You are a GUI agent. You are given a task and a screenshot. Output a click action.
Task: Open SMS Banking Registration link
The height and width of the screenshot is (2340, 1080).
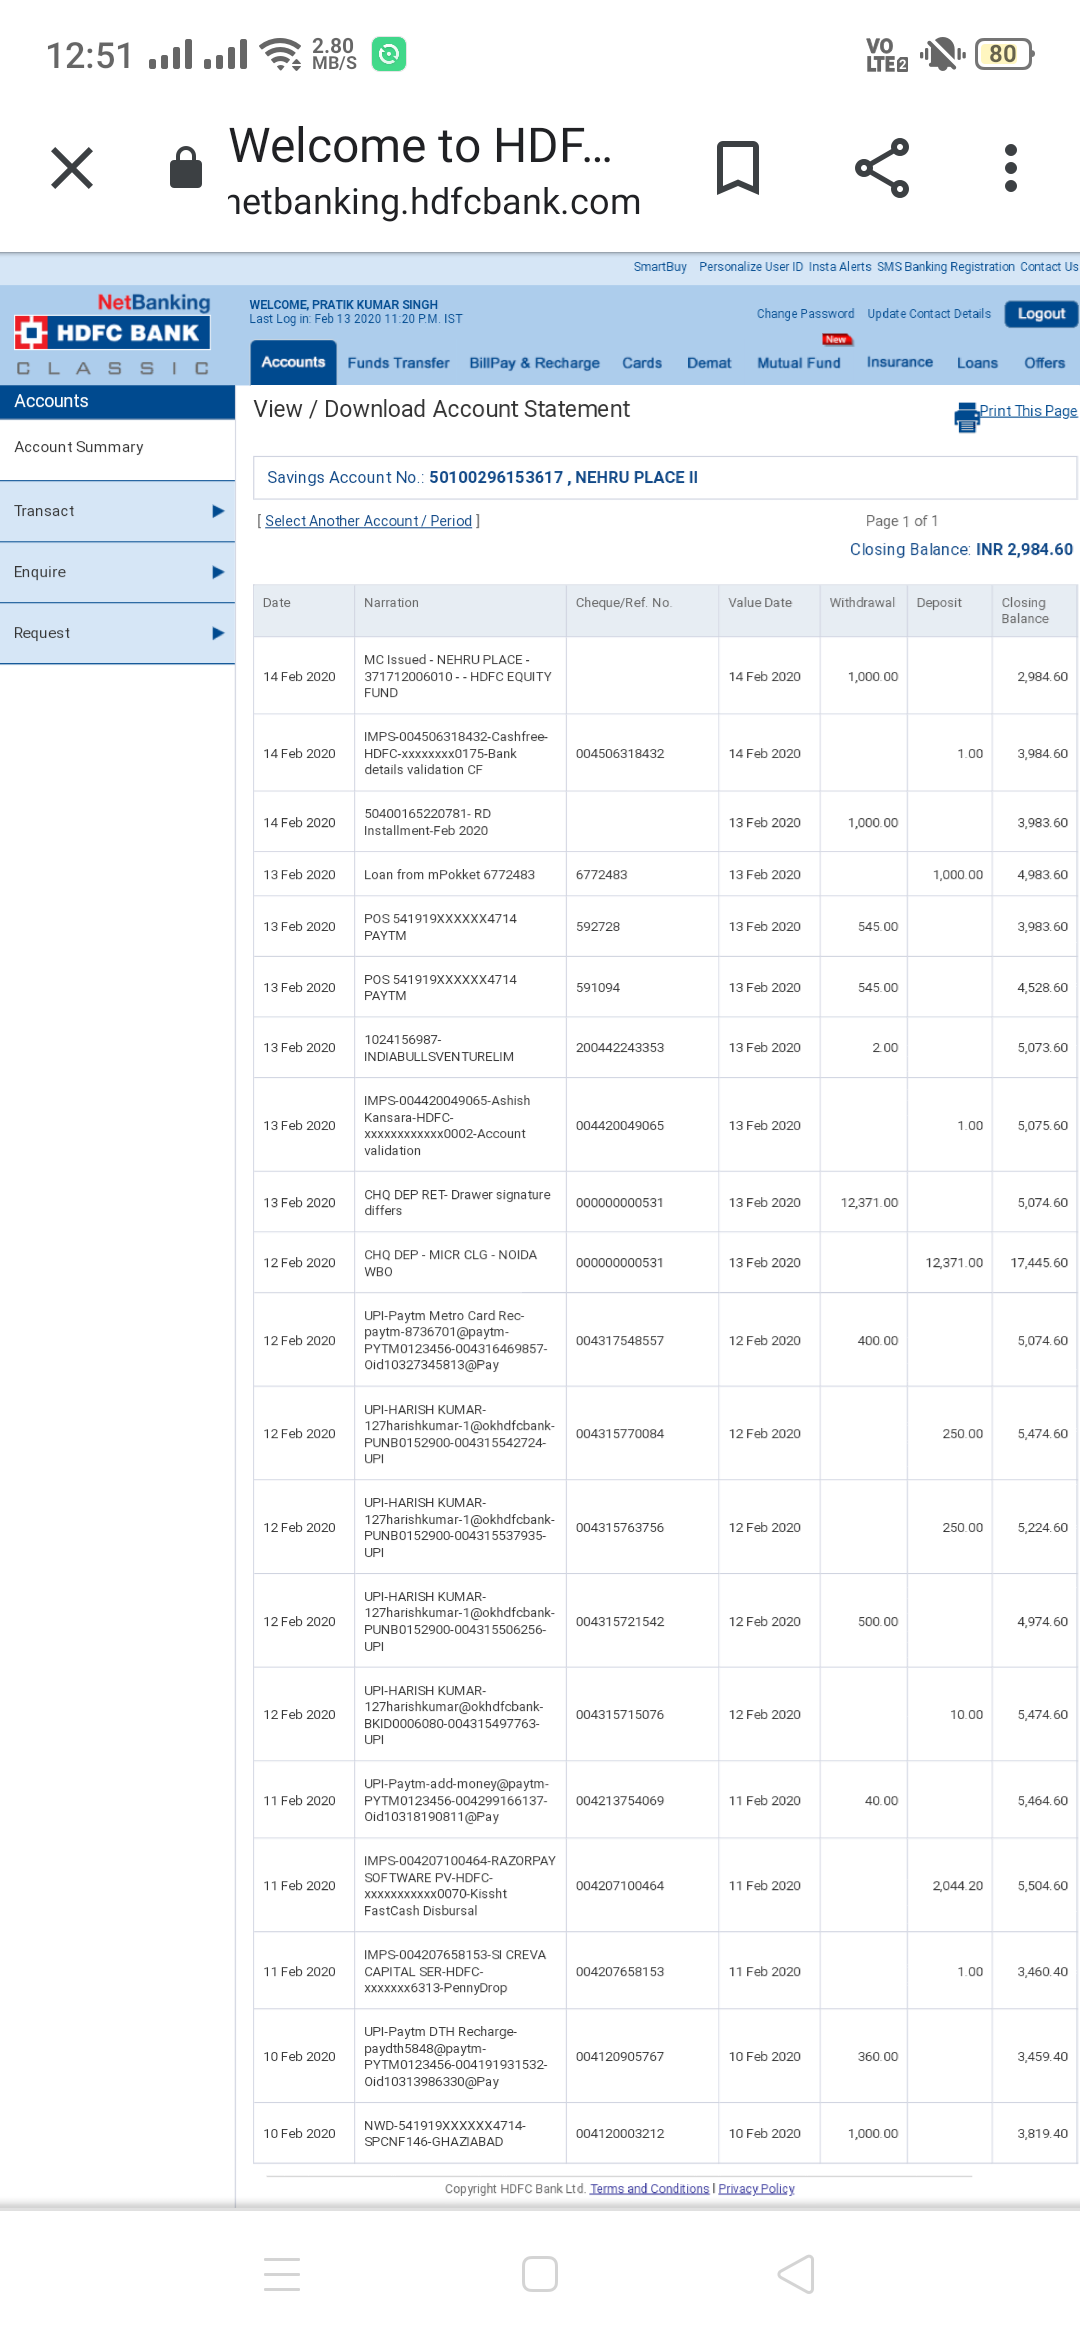click(x=946, y=267)
